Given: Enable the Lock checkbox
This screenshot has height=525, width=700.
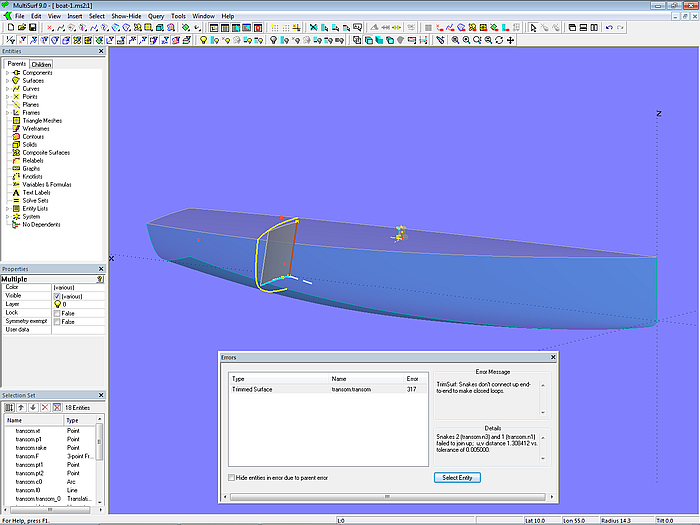Looking at the screenshot, I should (x=57, y=312).
